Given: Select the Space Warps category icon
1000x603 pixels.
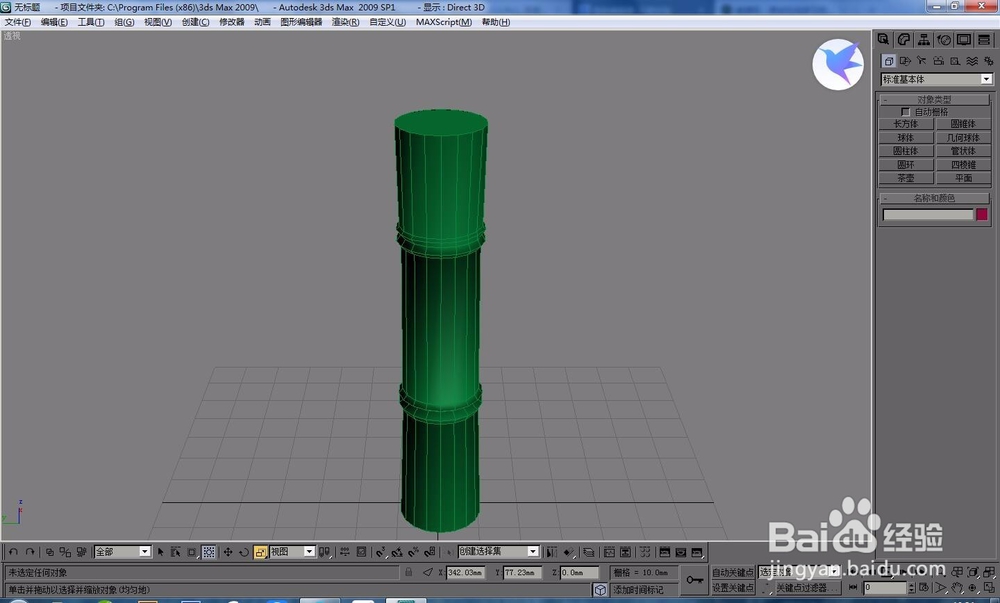Looking at the screenshot, I should click(x=972, y=61).
